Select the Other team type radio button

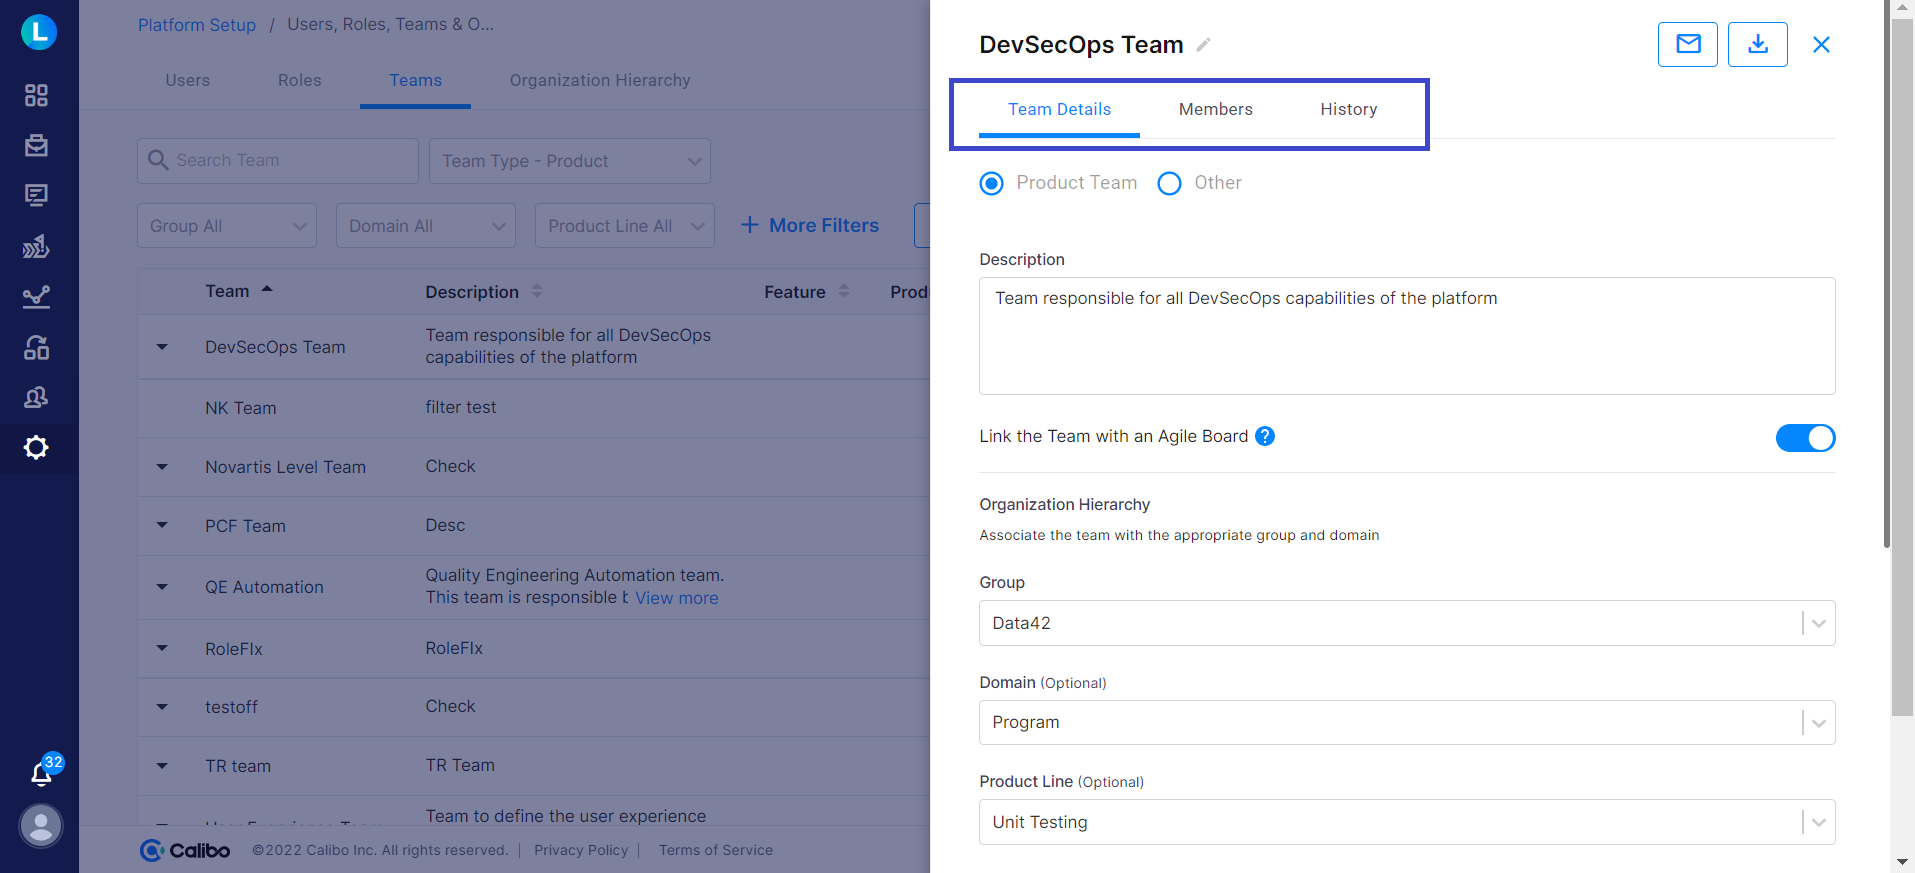[x=1169, y=183]
